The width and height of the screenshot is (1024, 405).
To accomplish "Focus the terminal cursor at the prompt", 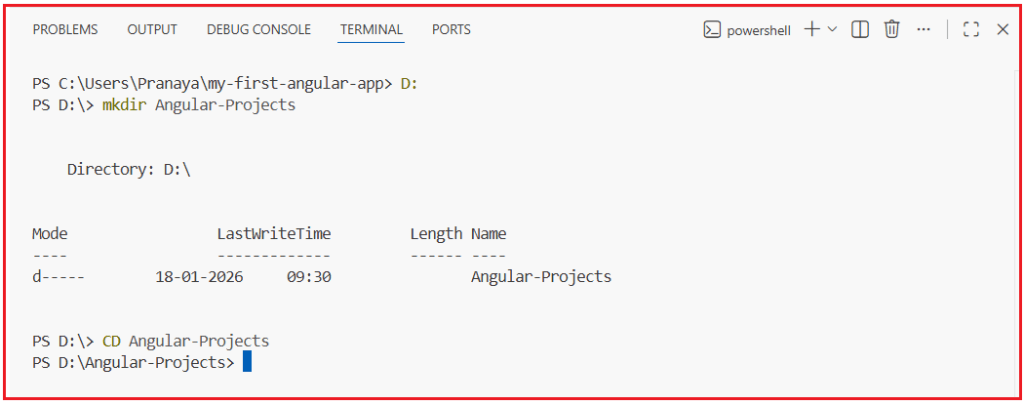I will pyautogui.click(x=247, y=362).
